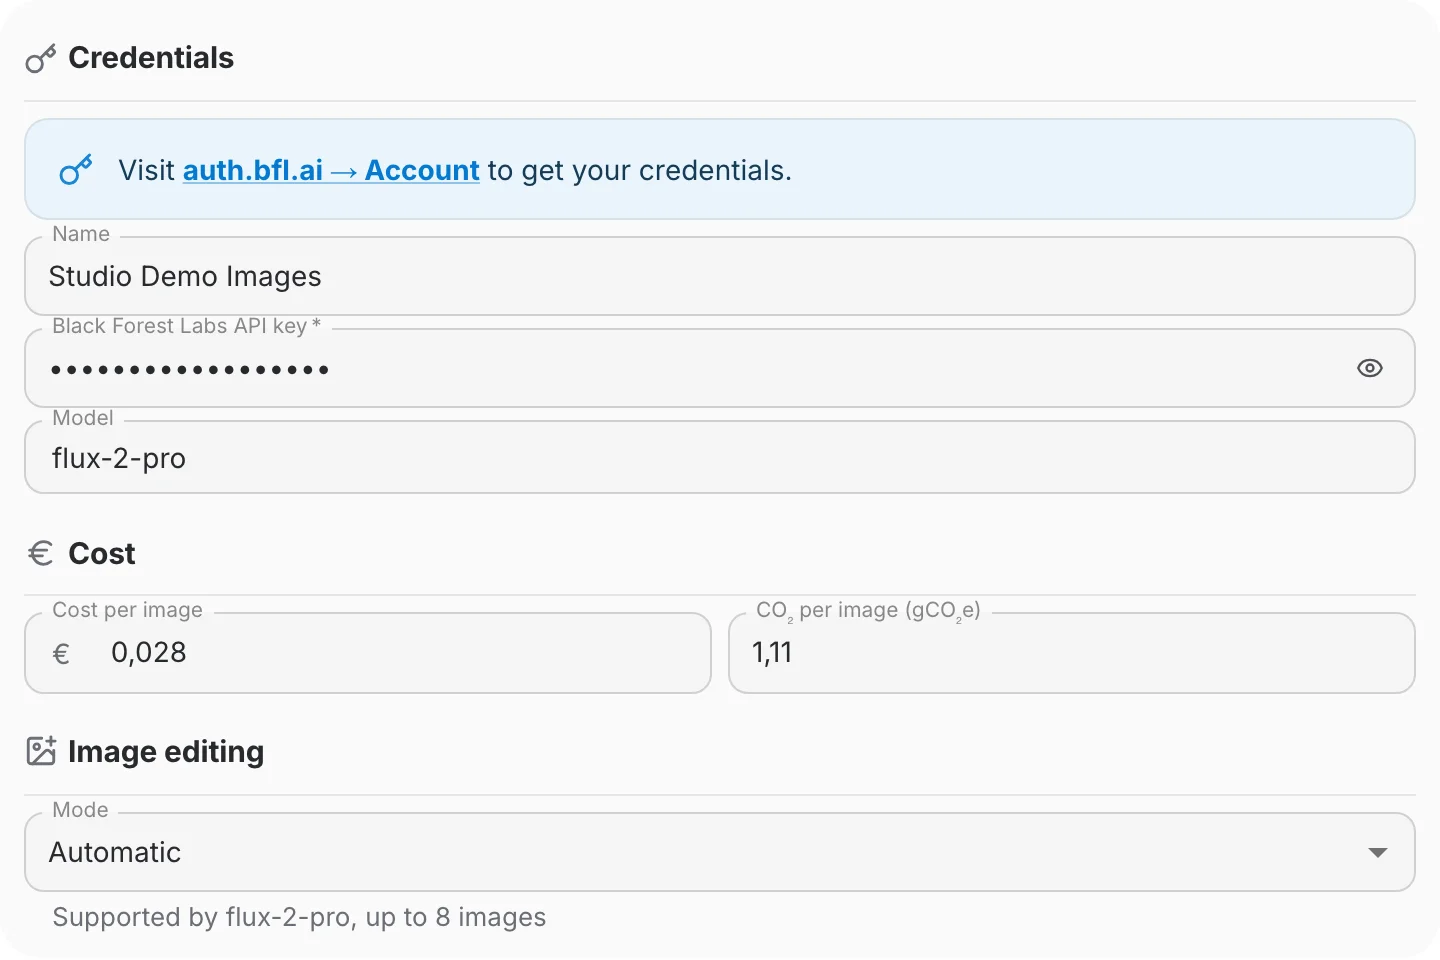This screenshot has height=960, width=1440.
Task: Open the Automatic mode combo box
Action: click(x=720, y=852)
